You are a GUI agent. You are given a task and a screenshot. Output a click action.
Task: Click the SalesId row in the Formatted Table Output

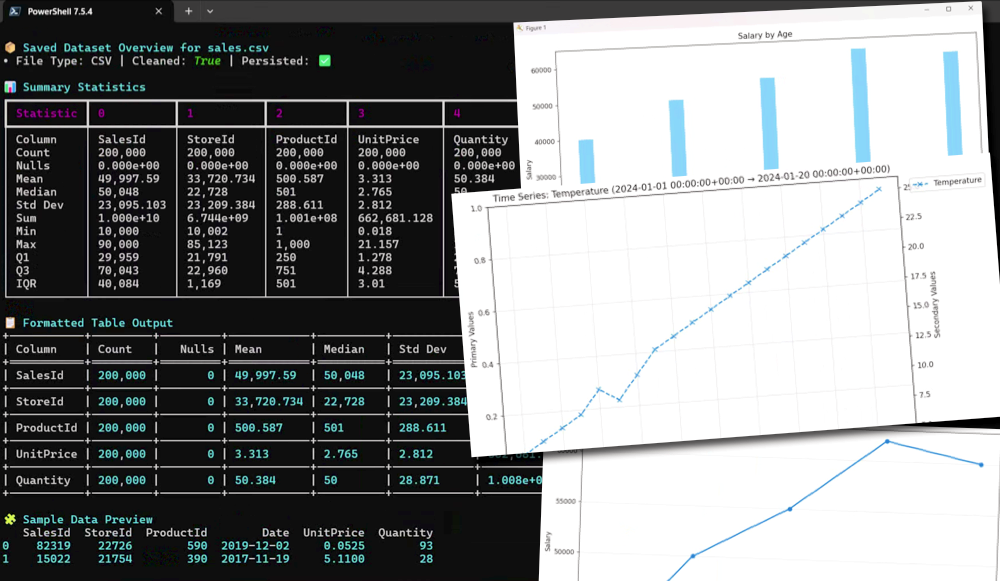pyautogui.click(x=44, y=375)
